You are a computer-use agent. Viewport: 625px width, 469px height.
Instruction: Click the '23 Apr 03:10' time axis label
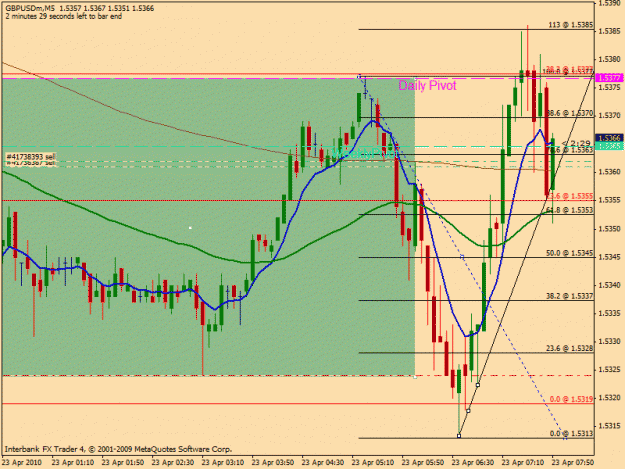tap(223, 463)
